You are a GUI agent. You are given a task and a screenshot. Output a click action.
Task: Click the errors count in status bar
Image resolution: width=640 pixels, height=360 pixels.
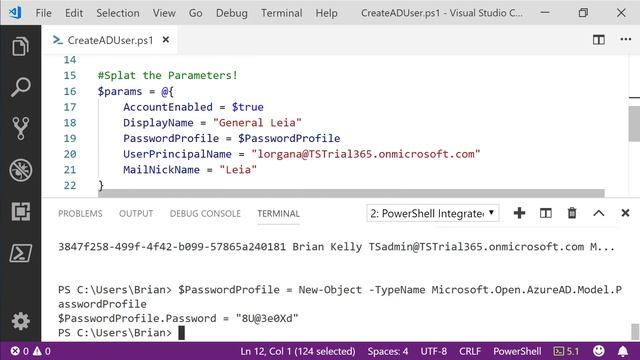click(x=19, y=351)
